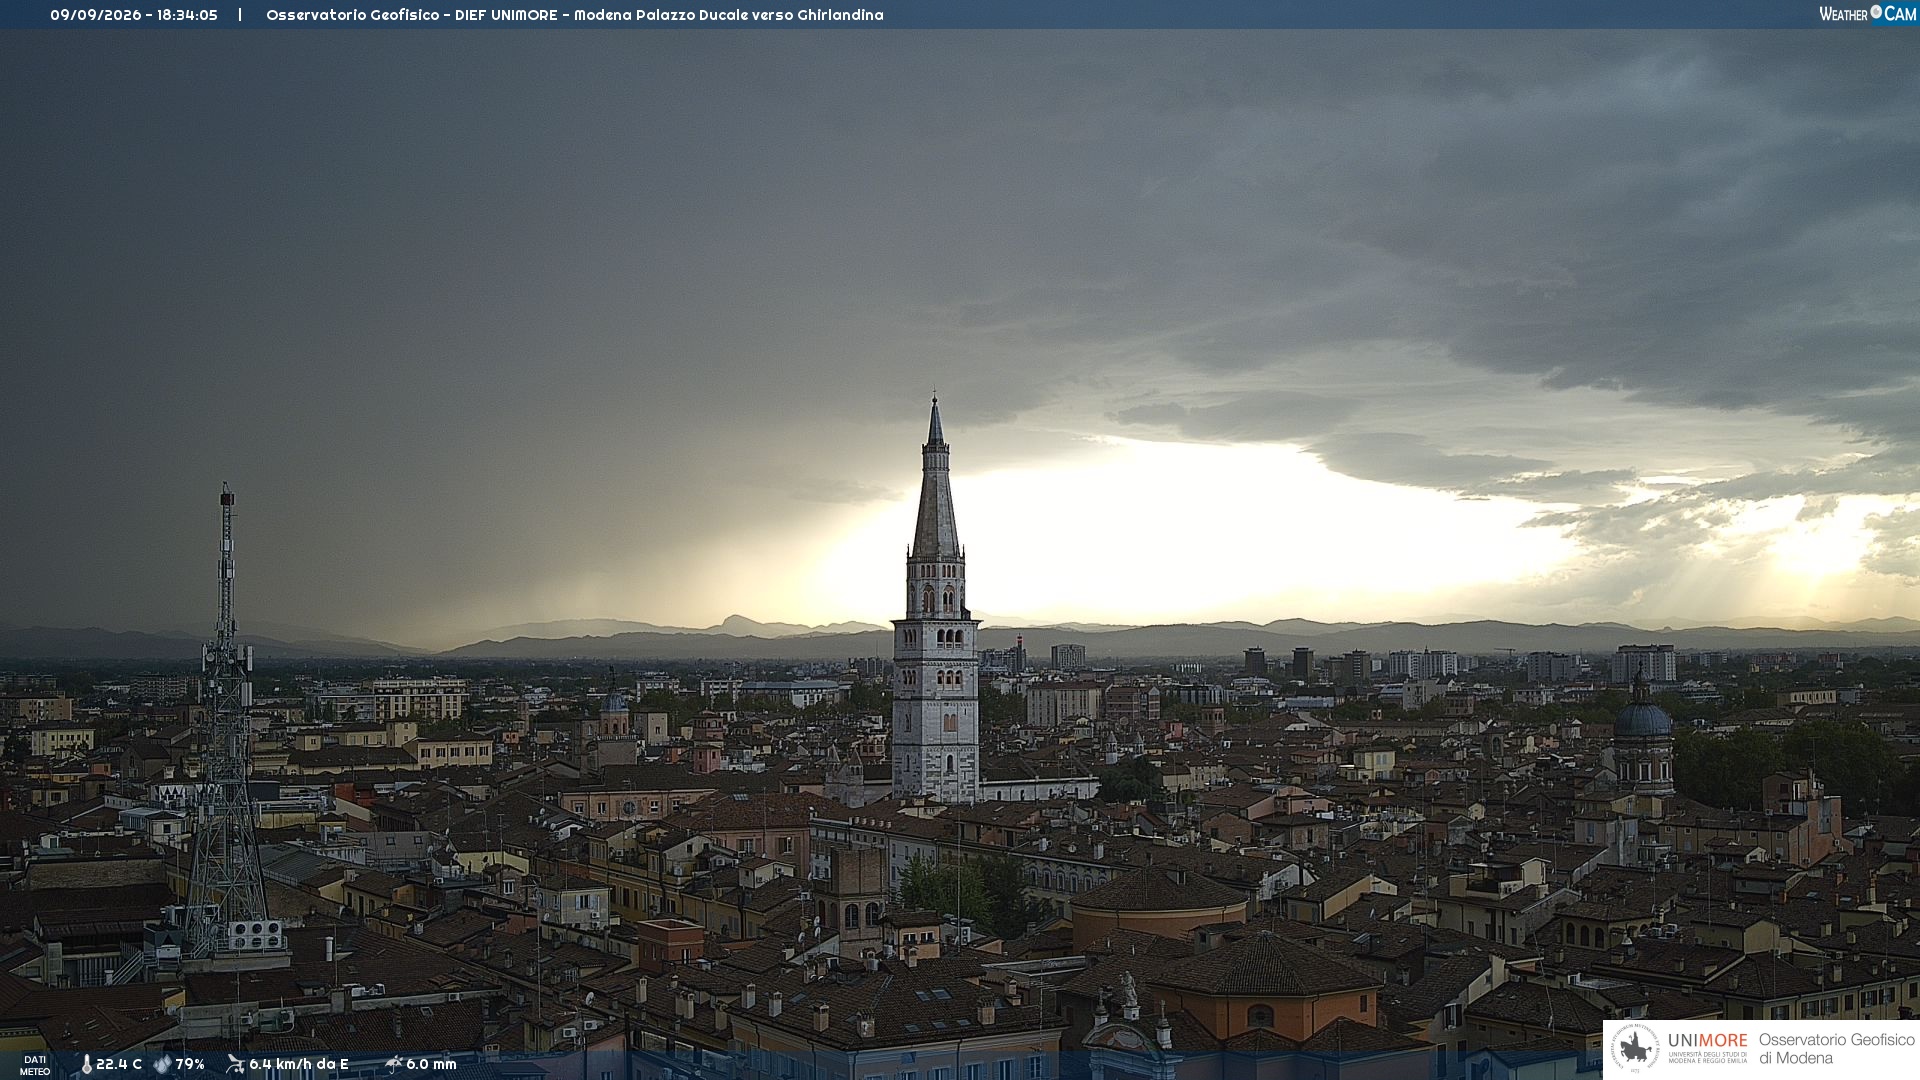Click the camera lens icon in WeatherCam logo

coord(1876,12)
